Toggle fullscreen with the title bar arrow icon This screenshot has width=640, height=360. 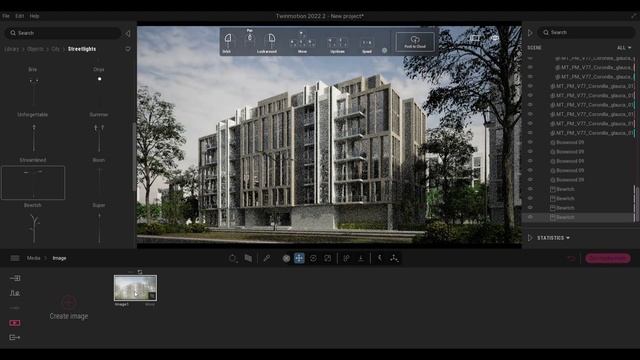pos(634,16)
